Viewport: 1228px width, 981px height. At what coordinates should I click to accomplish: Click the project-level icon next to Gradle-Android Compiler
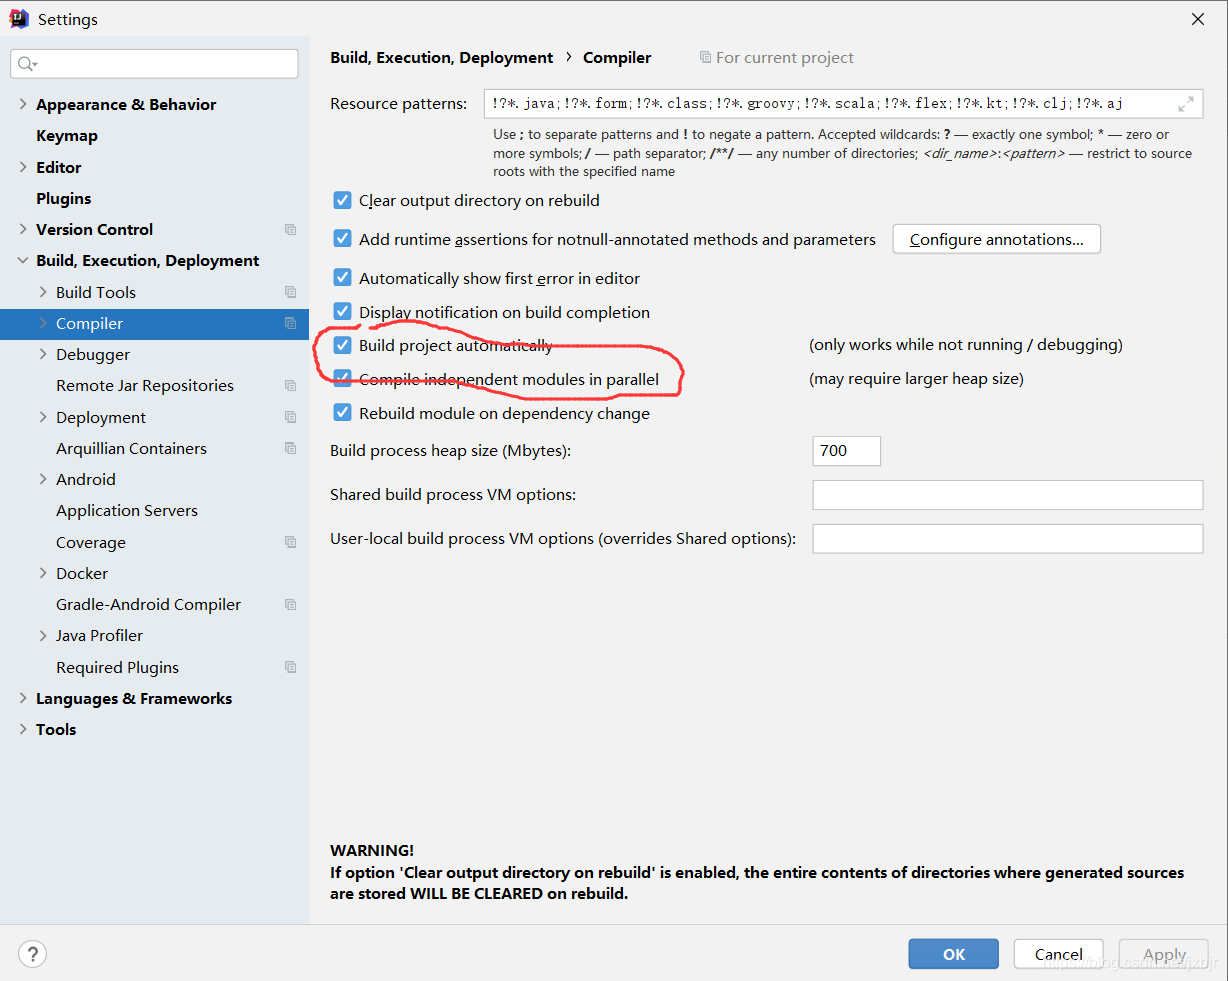[x=290, y=604]
